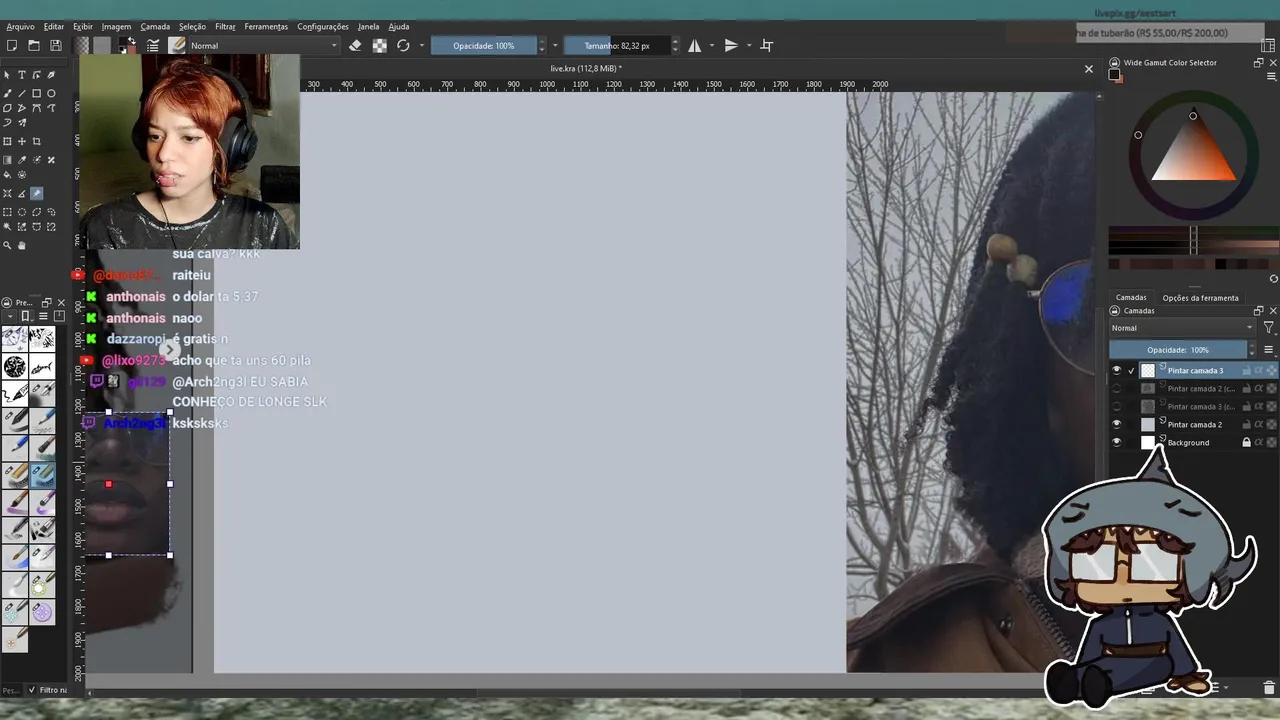The height and width of the screenshot is (720, 1280).
Task: Open the wrap-around mode icon
Action: coord(767,45)
